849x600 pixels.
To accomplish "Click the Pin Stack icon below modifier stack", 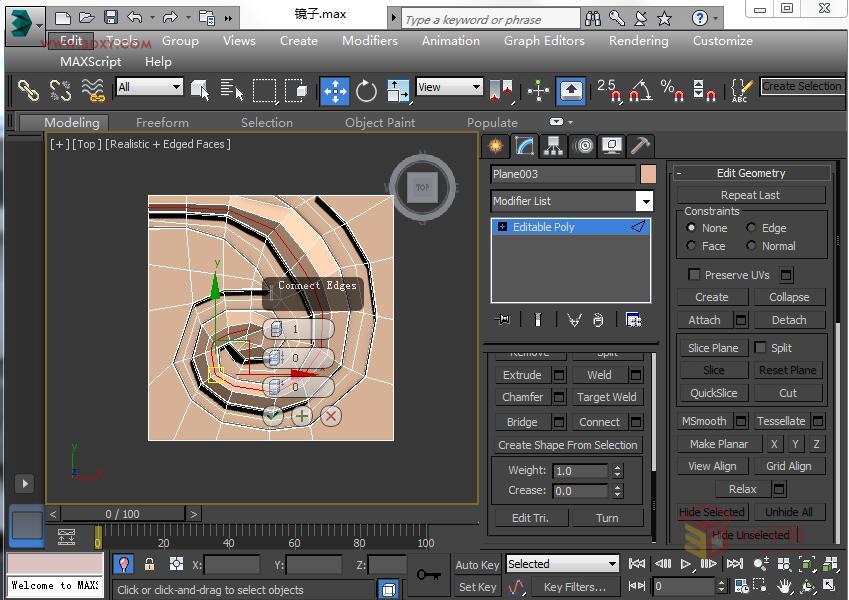I will coord(503,320).
